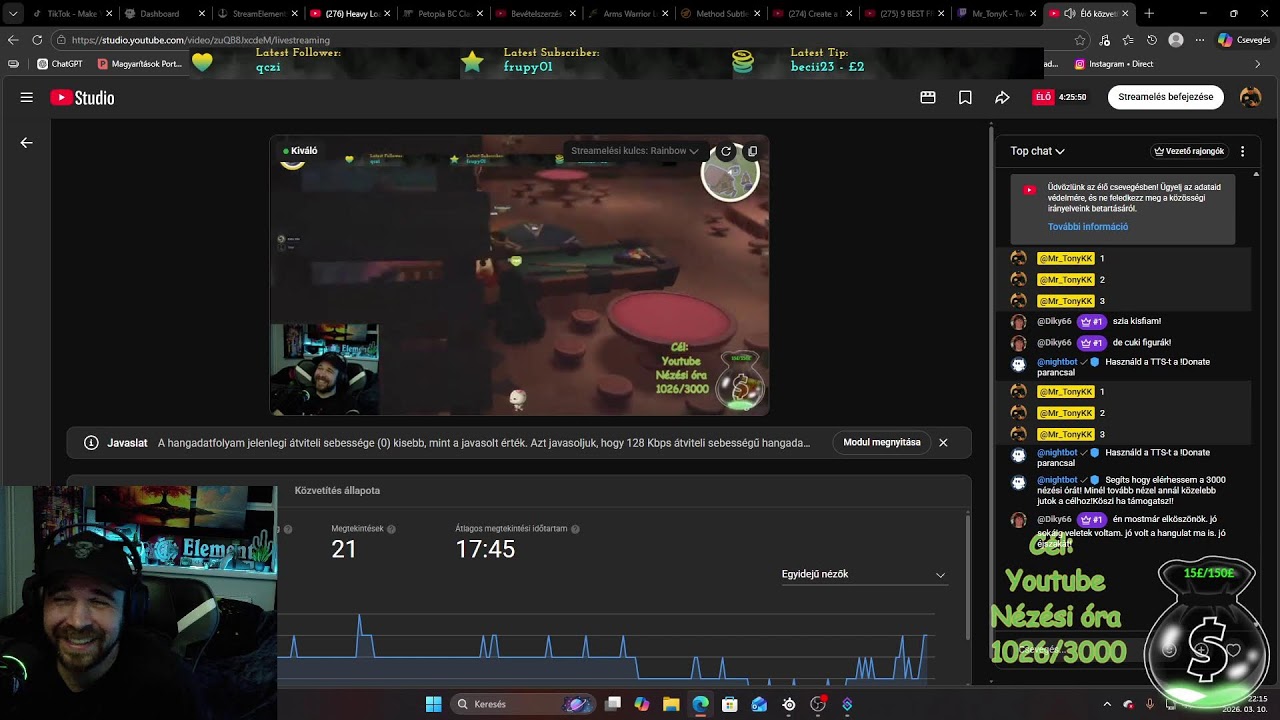Switch to the Petopia BC browser tab

(x=445, y=14)
